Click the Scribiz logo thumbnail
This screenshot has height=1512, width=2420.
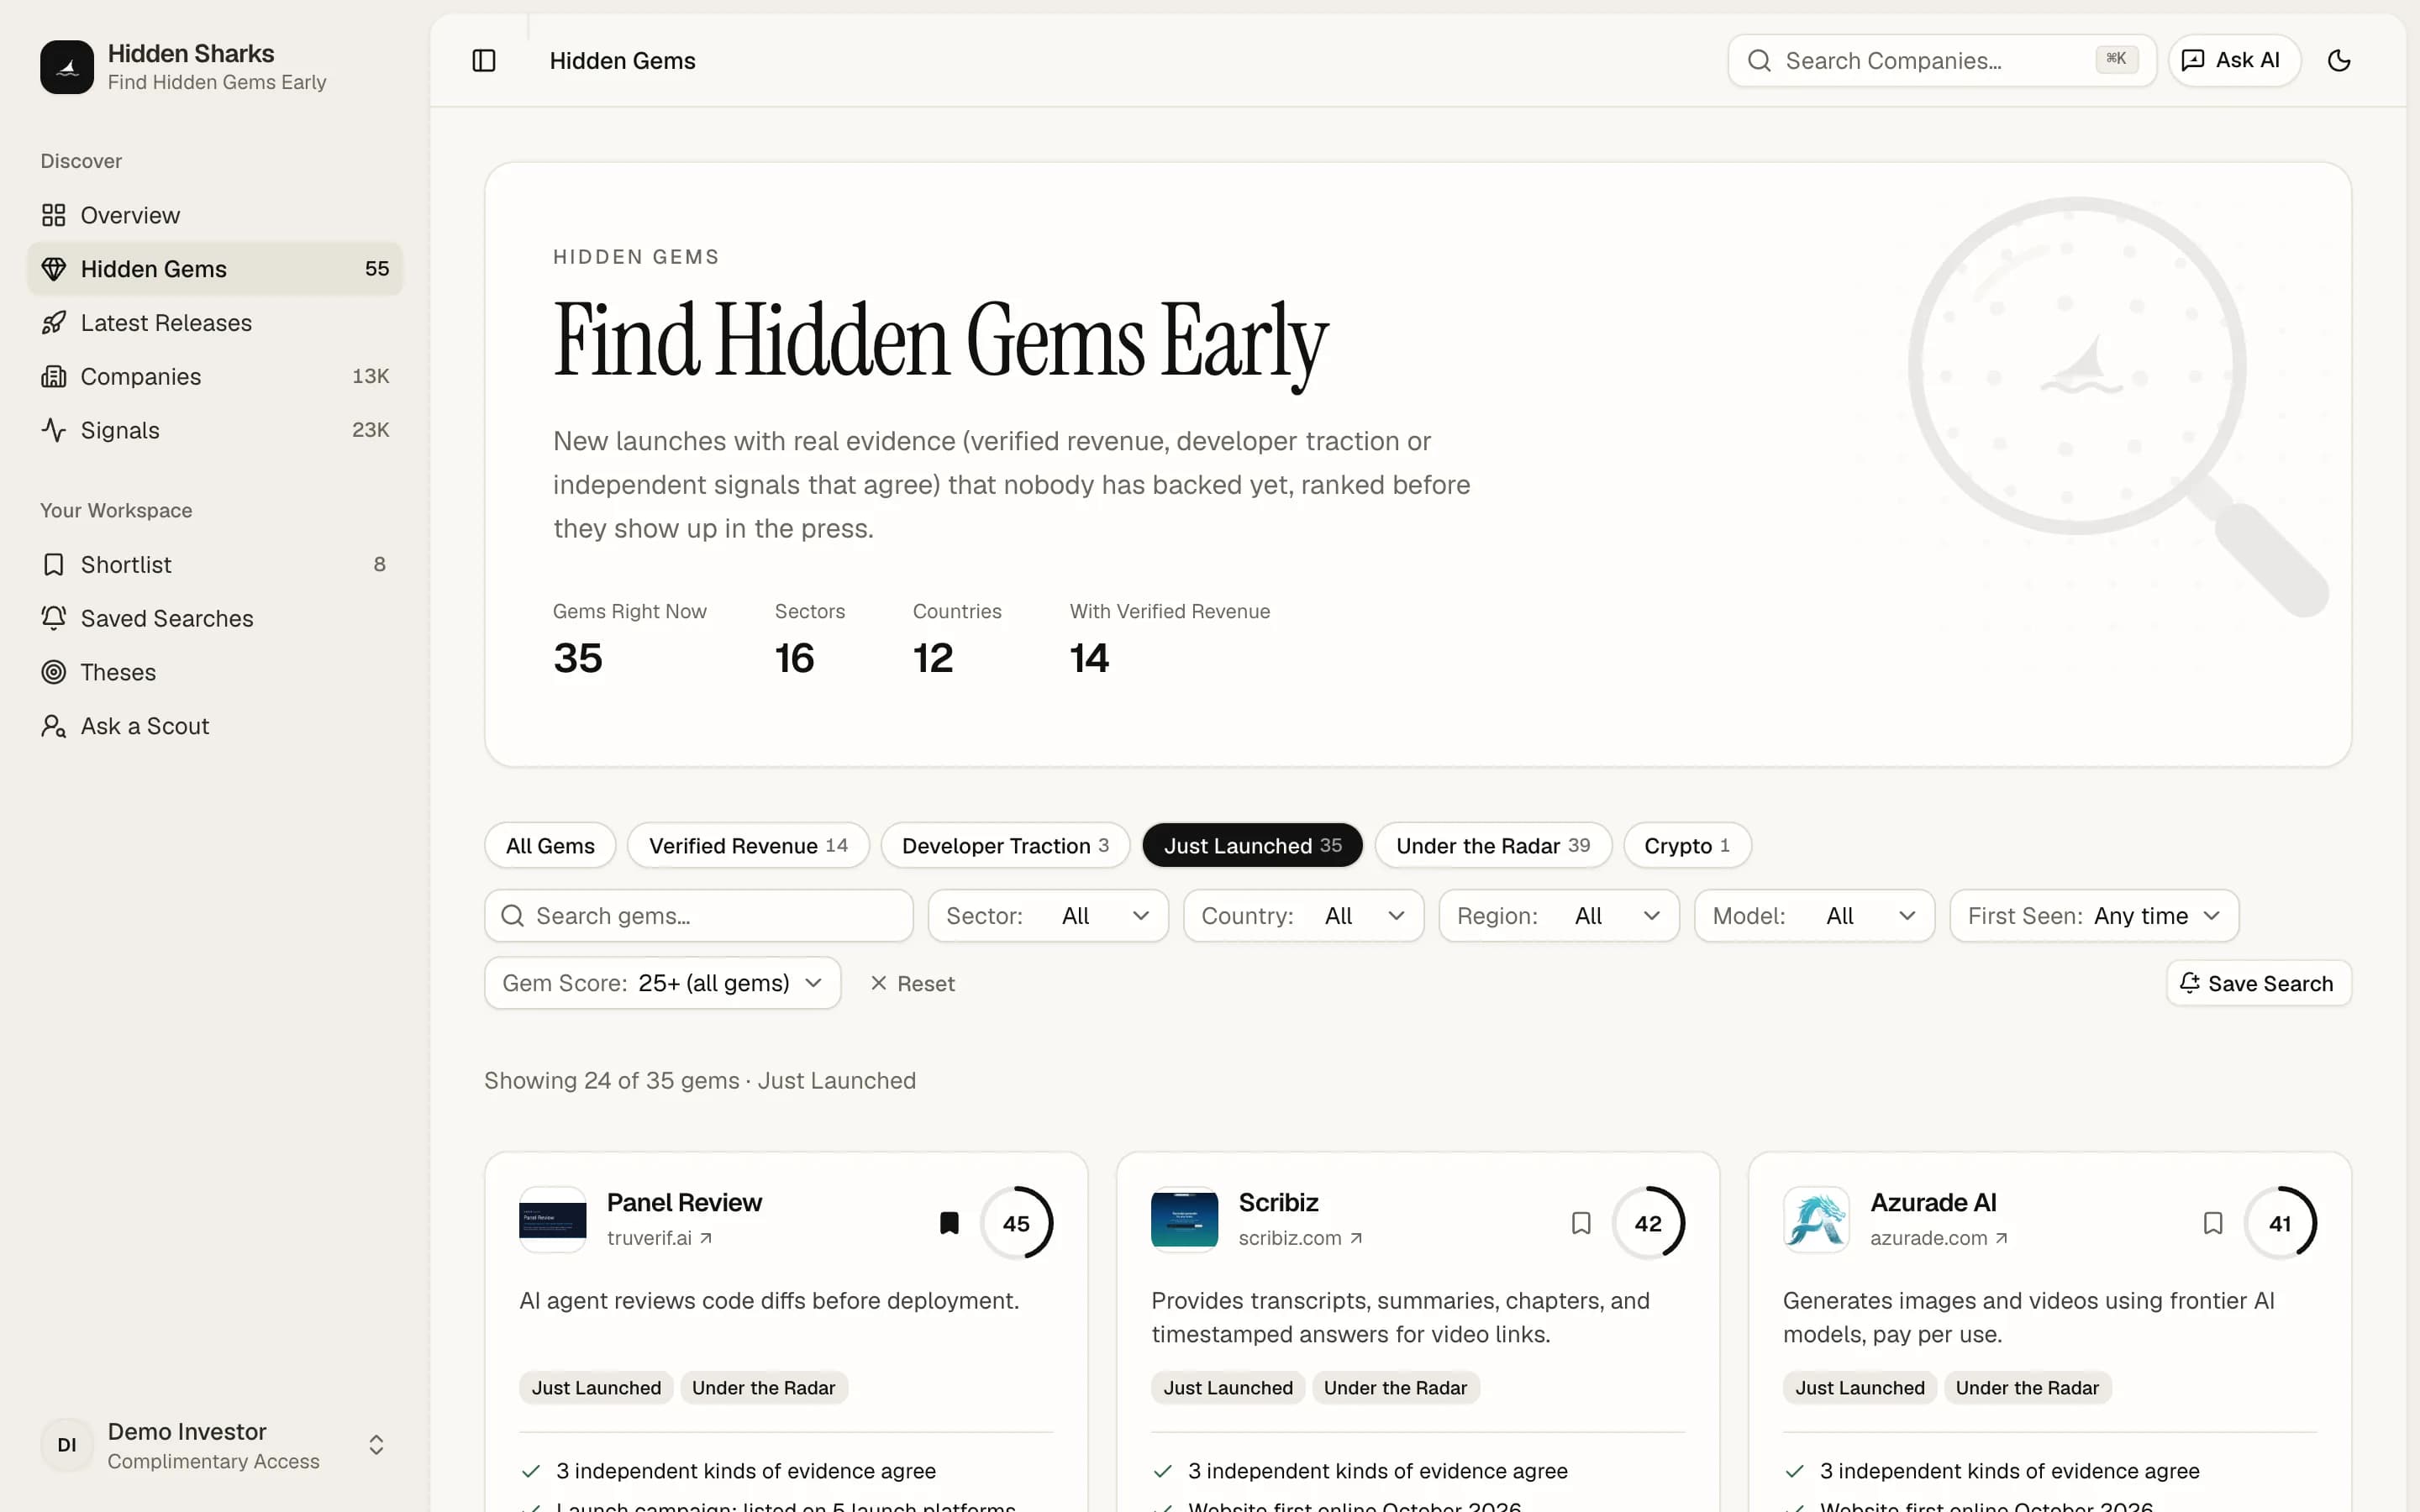point(1185,1220)
